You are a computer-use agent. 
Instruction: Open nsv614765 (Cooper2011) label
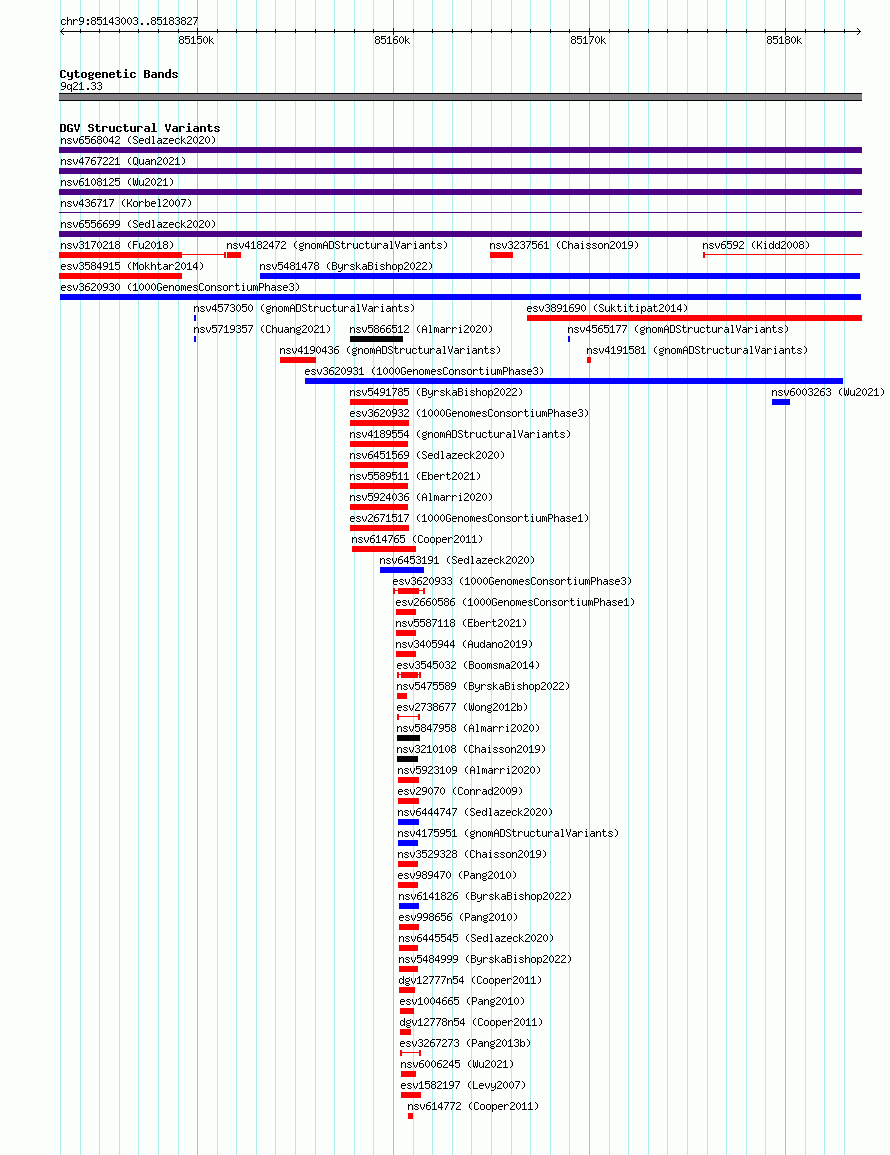point(417,539)
